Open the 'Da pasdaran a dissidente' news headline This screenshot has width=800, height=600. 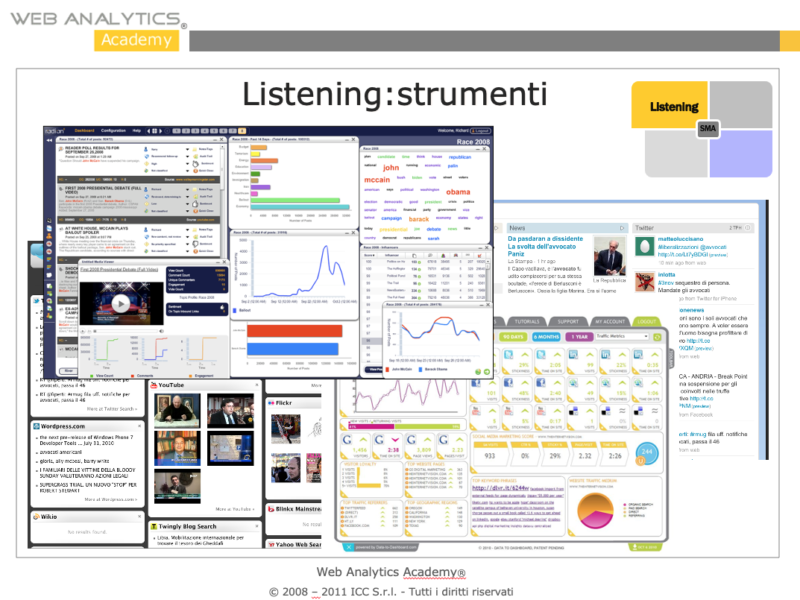click(545, 246)
